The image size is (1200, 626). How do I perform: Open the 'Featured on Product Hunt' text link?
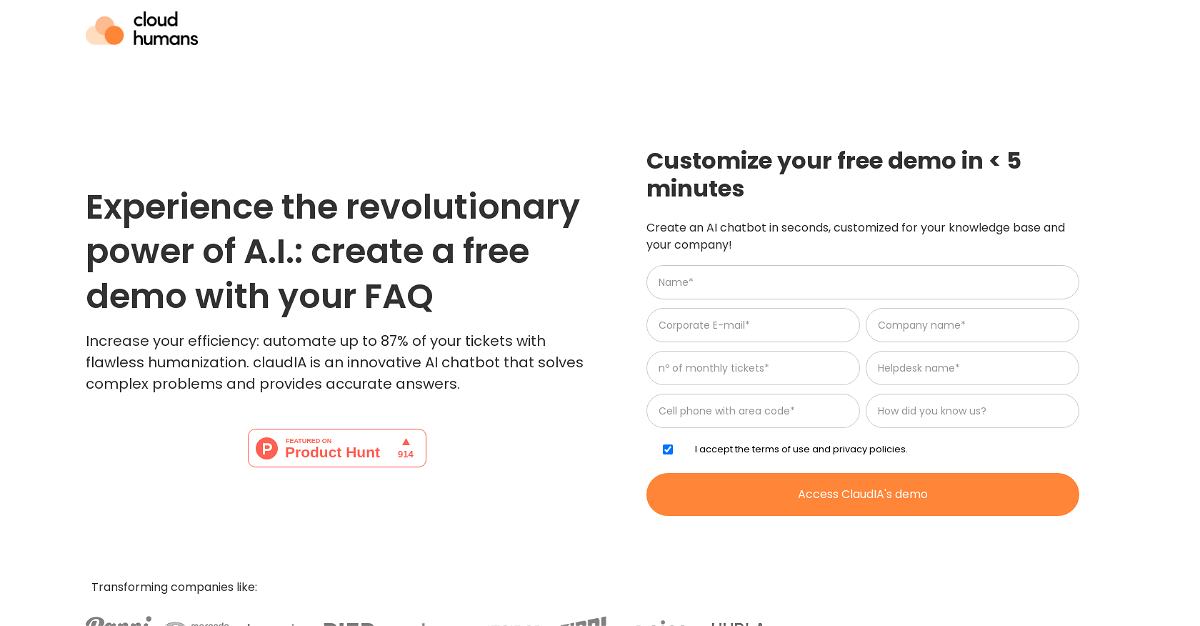[332, 450]
